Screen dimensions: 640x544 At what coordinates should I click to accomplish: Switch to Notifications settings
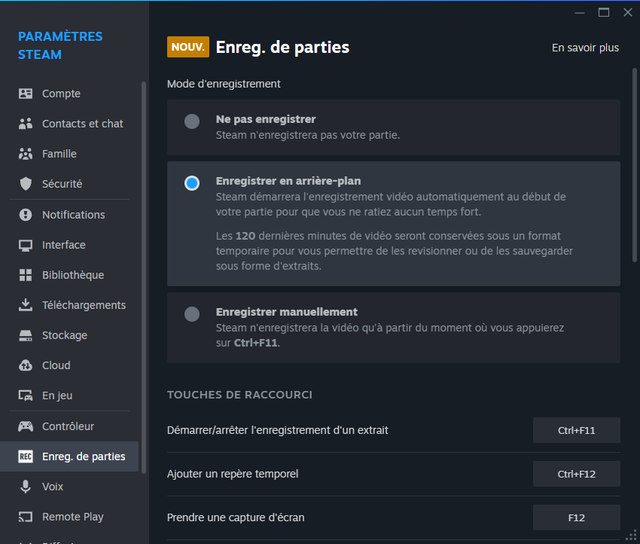coord(69,215)
